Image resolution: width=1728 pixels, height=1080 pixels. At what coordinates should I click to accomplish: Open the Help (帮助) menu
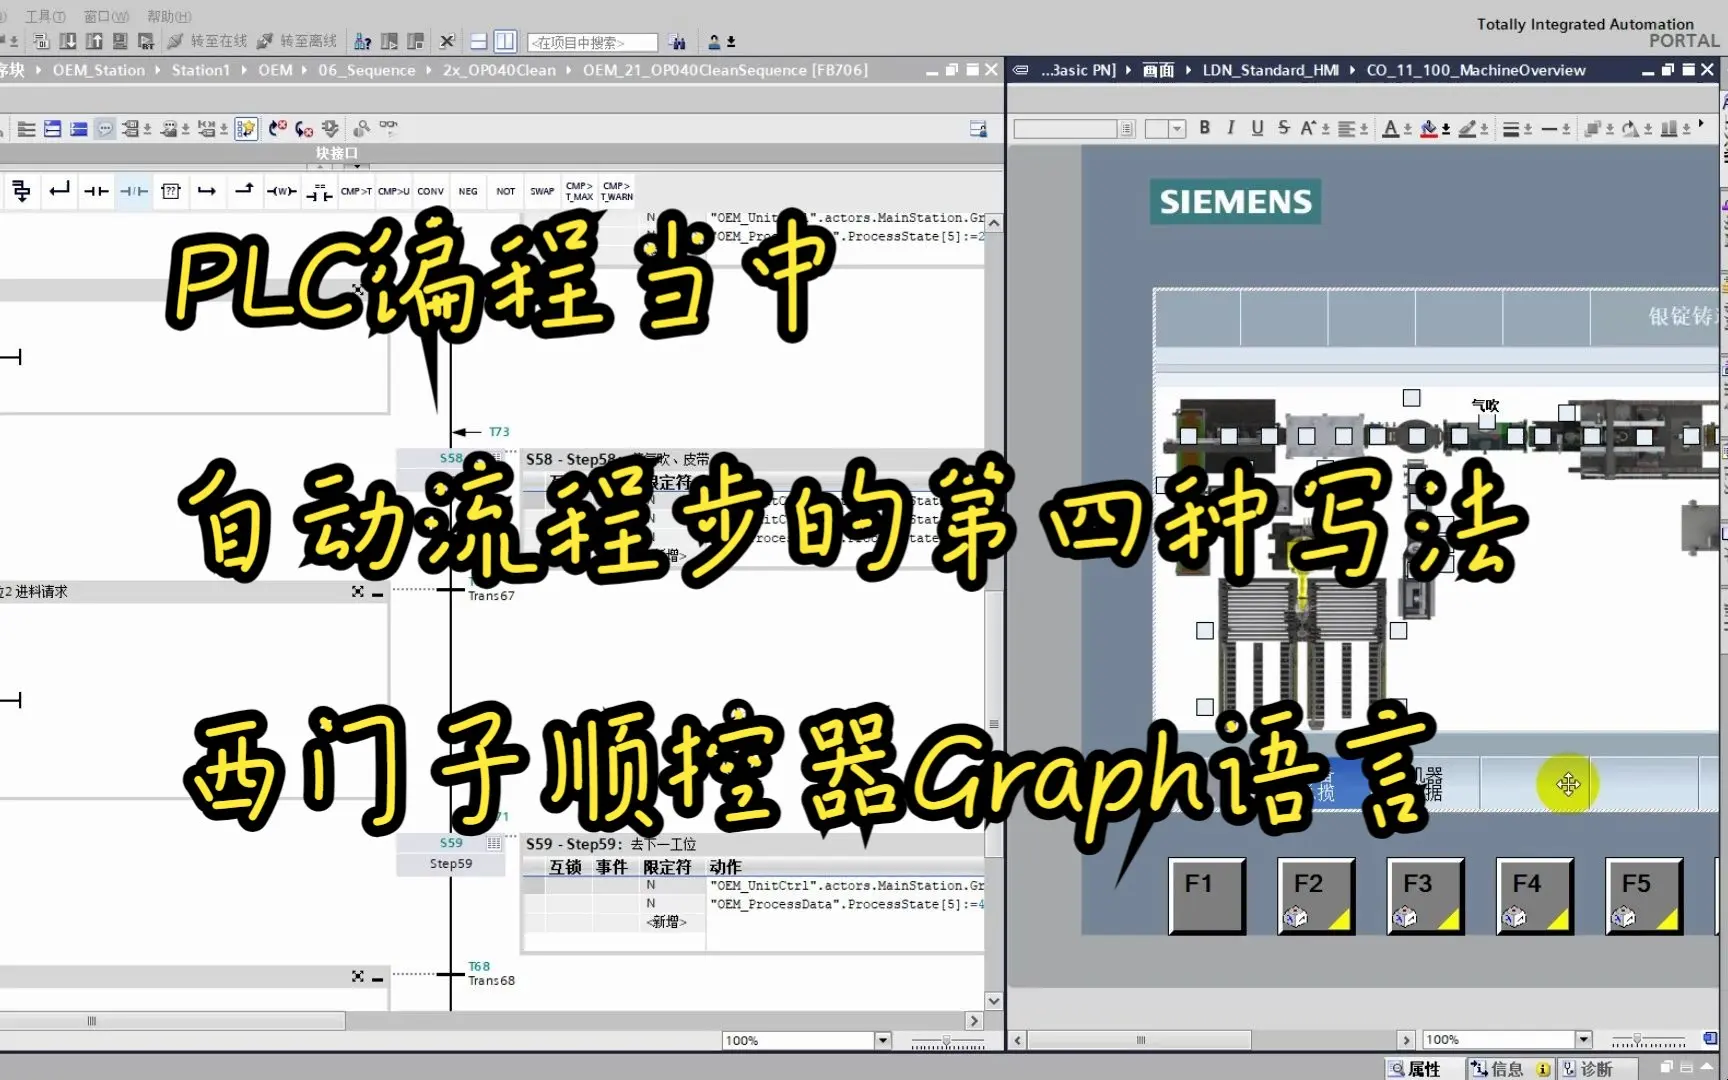[x=169, y=16]
